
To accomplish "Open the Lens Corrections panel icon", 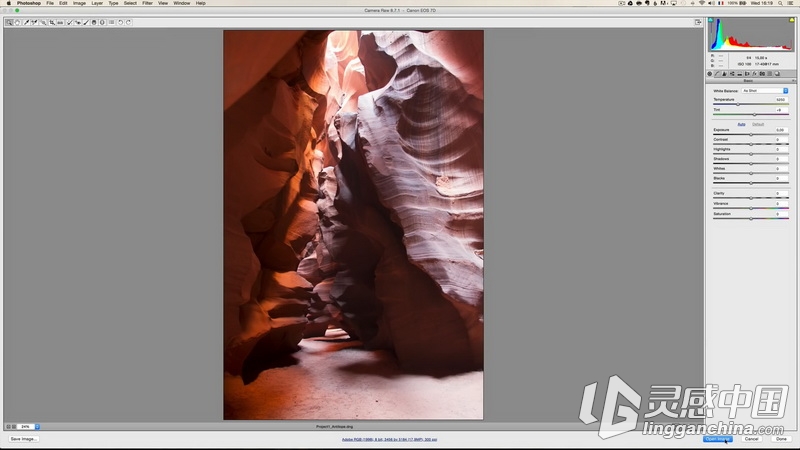I will click(x=747, y=74).
